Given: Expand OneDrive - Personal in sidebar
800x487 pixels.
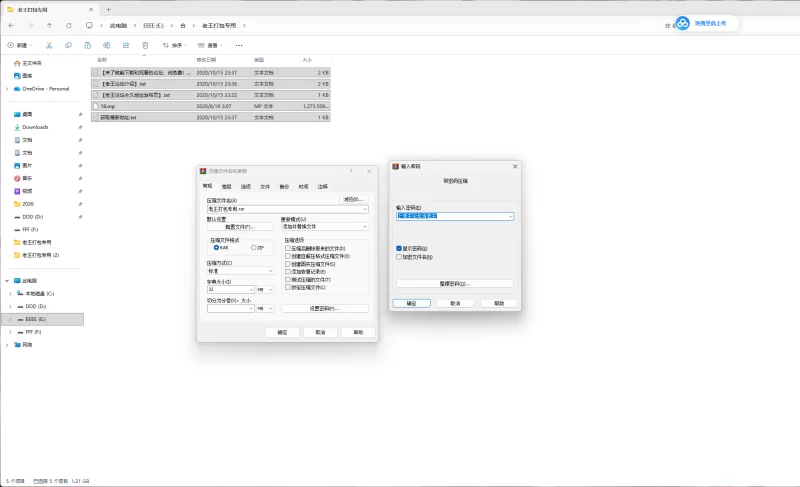Looking at the screenshot, I should click(x=7, y=89).
